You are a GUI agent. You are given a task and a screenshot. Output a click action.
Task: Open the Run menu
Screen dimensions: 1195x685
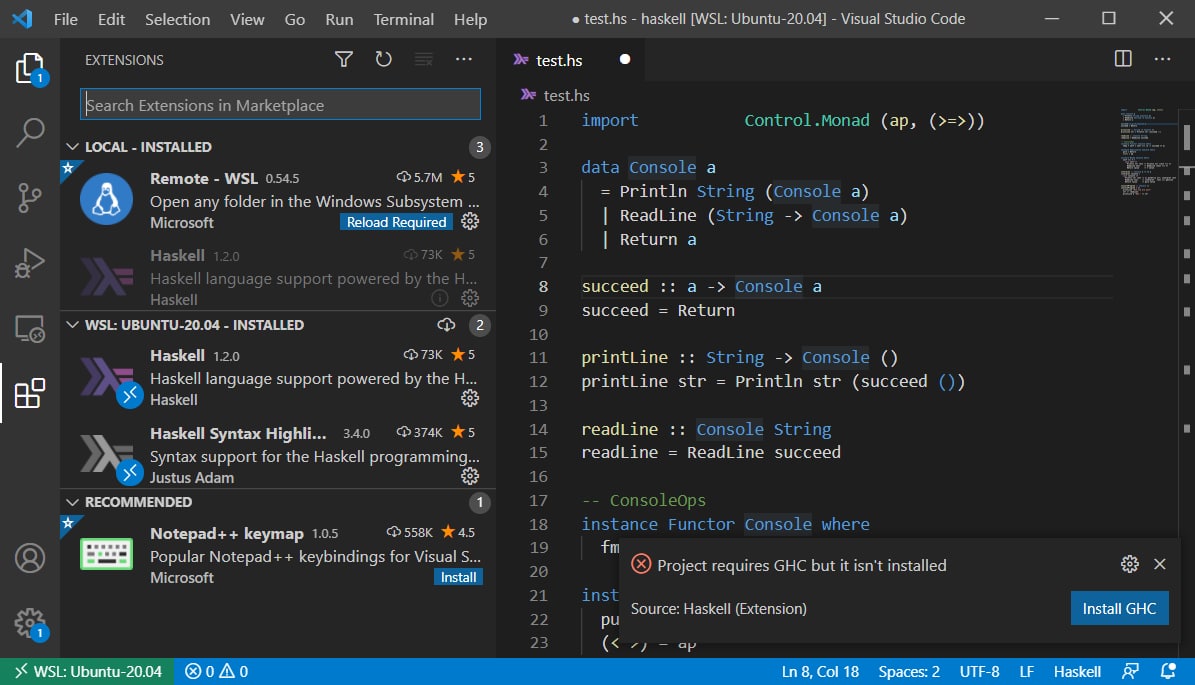(339, 19)
